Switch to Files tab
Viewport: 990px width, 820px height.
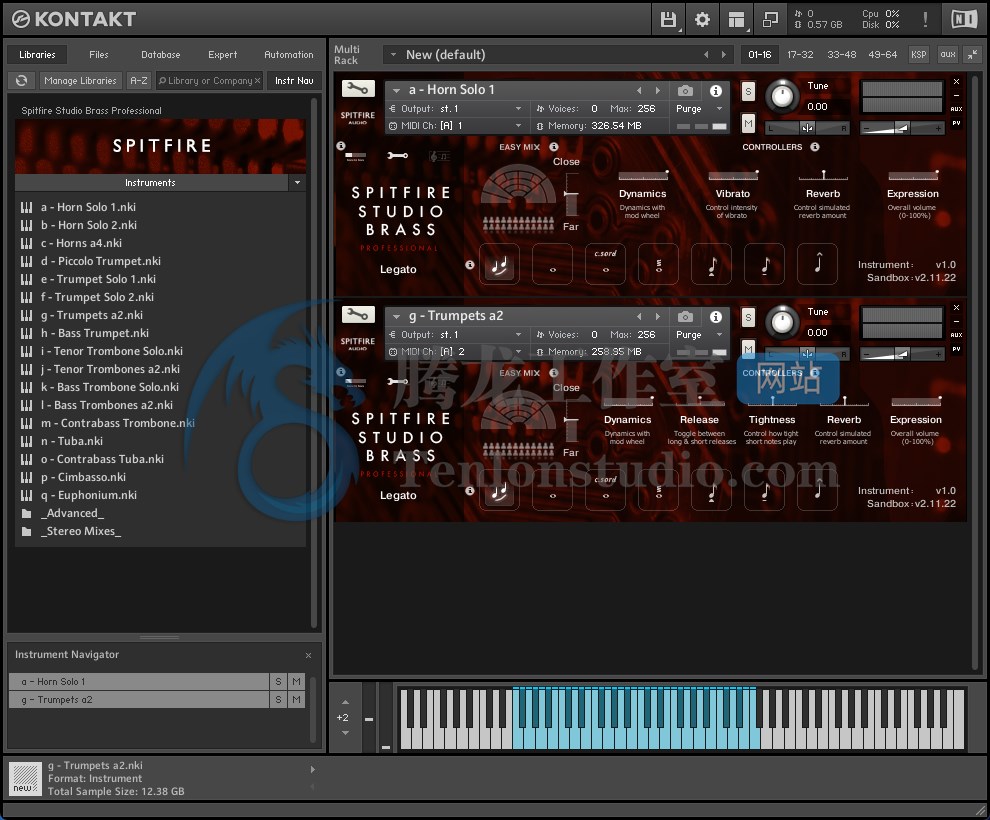(98, 55)
